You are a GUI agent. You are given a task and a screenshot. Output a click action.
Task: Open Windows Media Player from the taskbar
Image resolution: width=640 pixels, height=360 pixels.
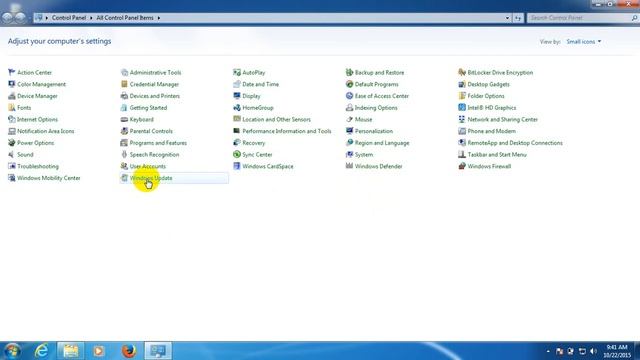pyautogui.click(x=99, y=351)
